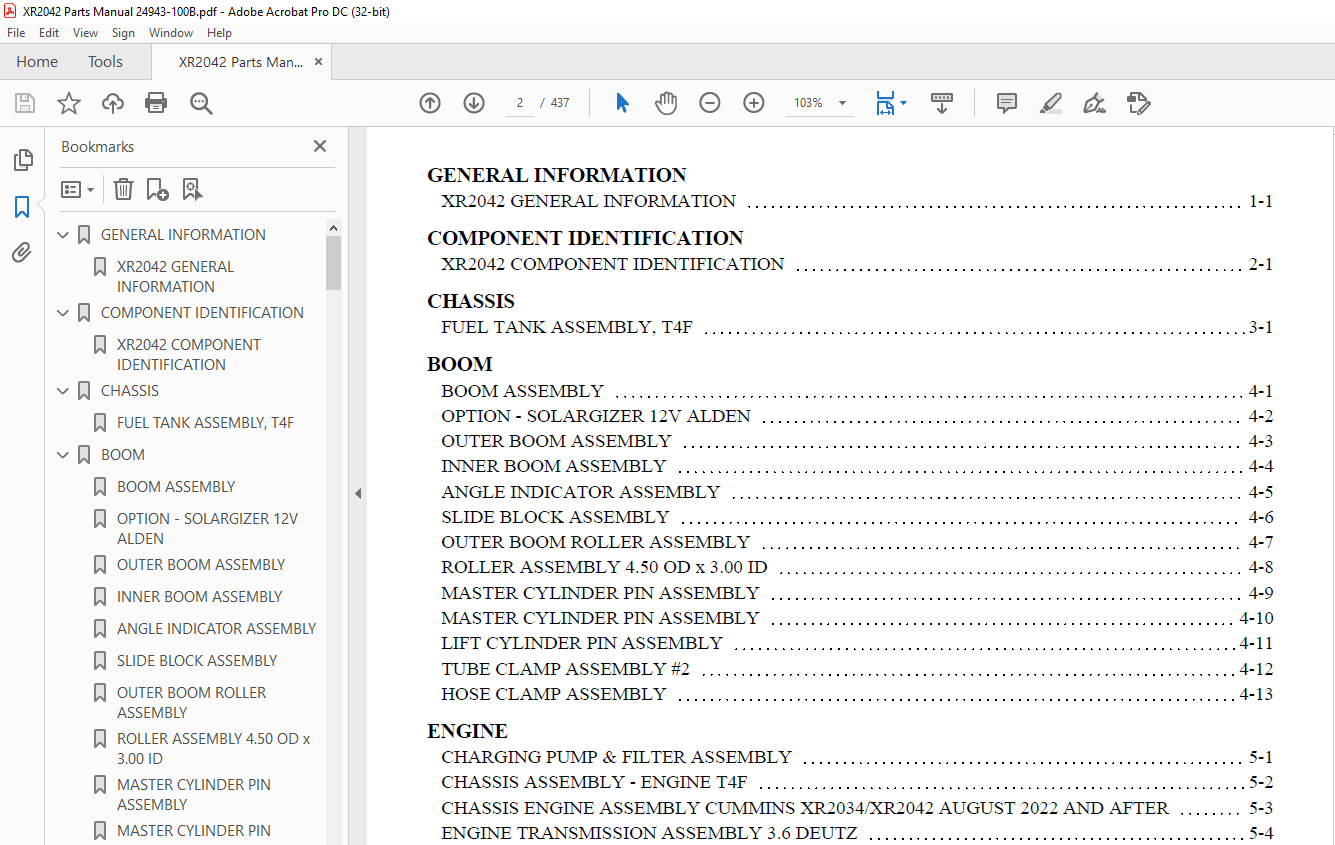Open the File menu
This screenshot has width=1335, height=845.
point(16,33)
